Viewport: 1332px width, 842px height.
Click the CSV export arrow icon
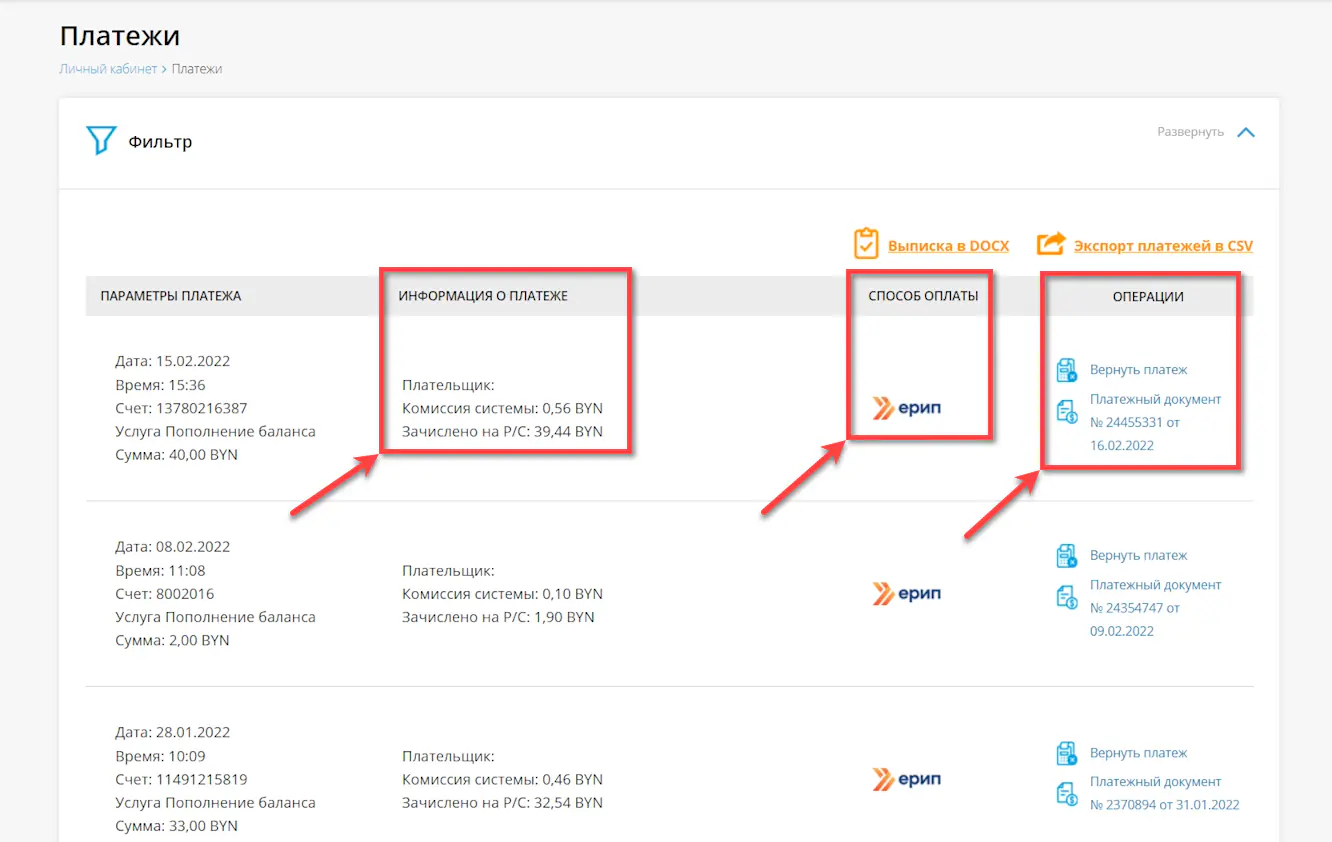[1051, 244]
